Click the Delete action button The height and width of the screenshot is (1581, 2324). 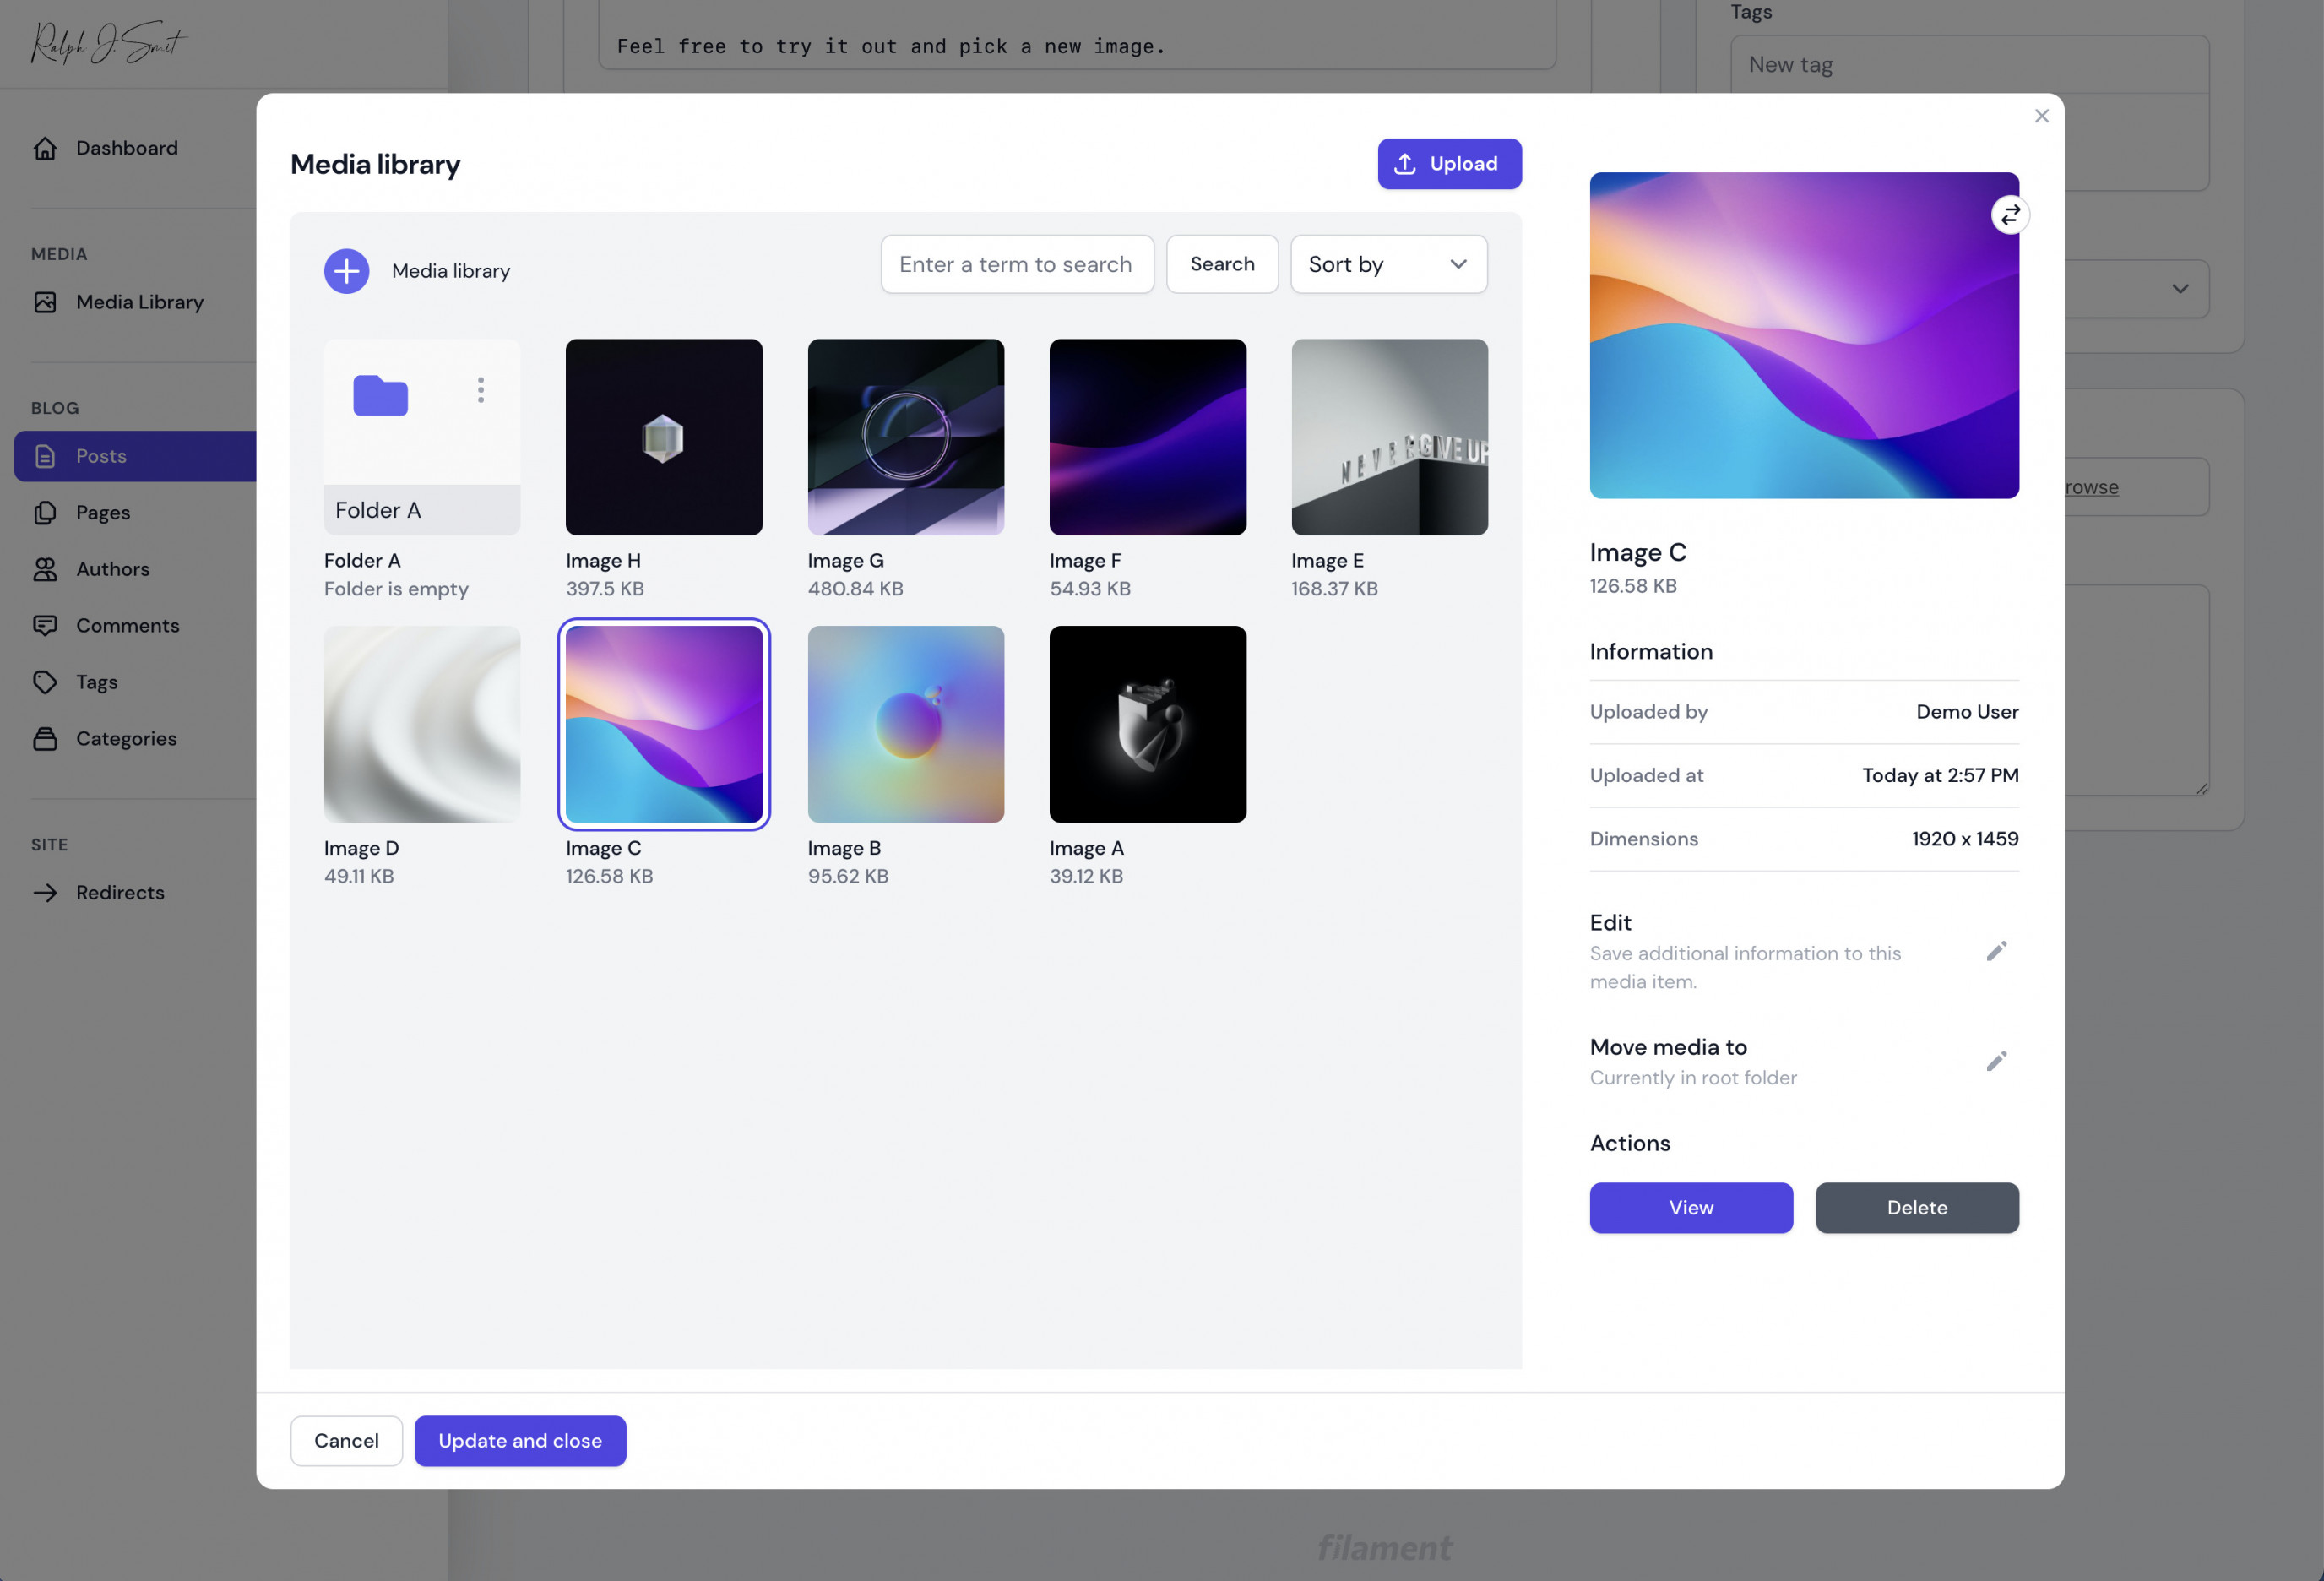(x=1916, y=1207)
